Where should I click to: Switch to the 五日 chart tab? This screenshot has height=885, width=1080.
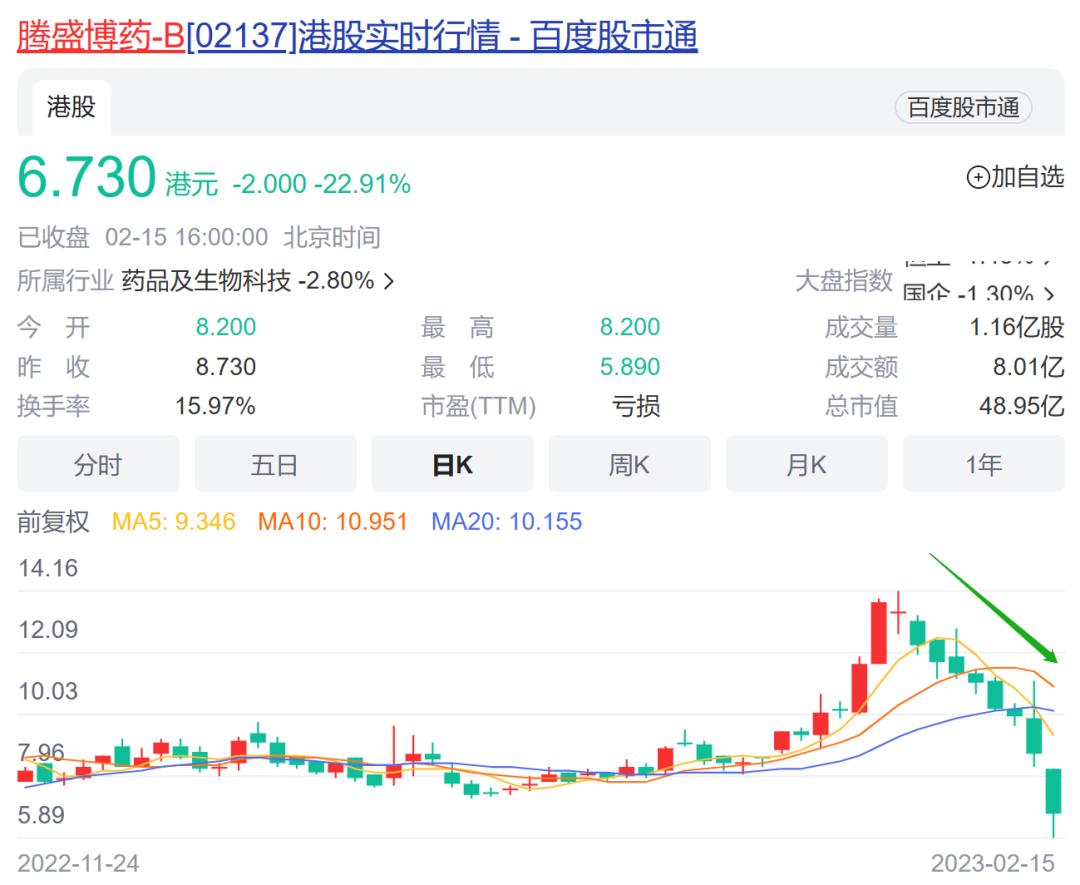(x=275, y=464)
